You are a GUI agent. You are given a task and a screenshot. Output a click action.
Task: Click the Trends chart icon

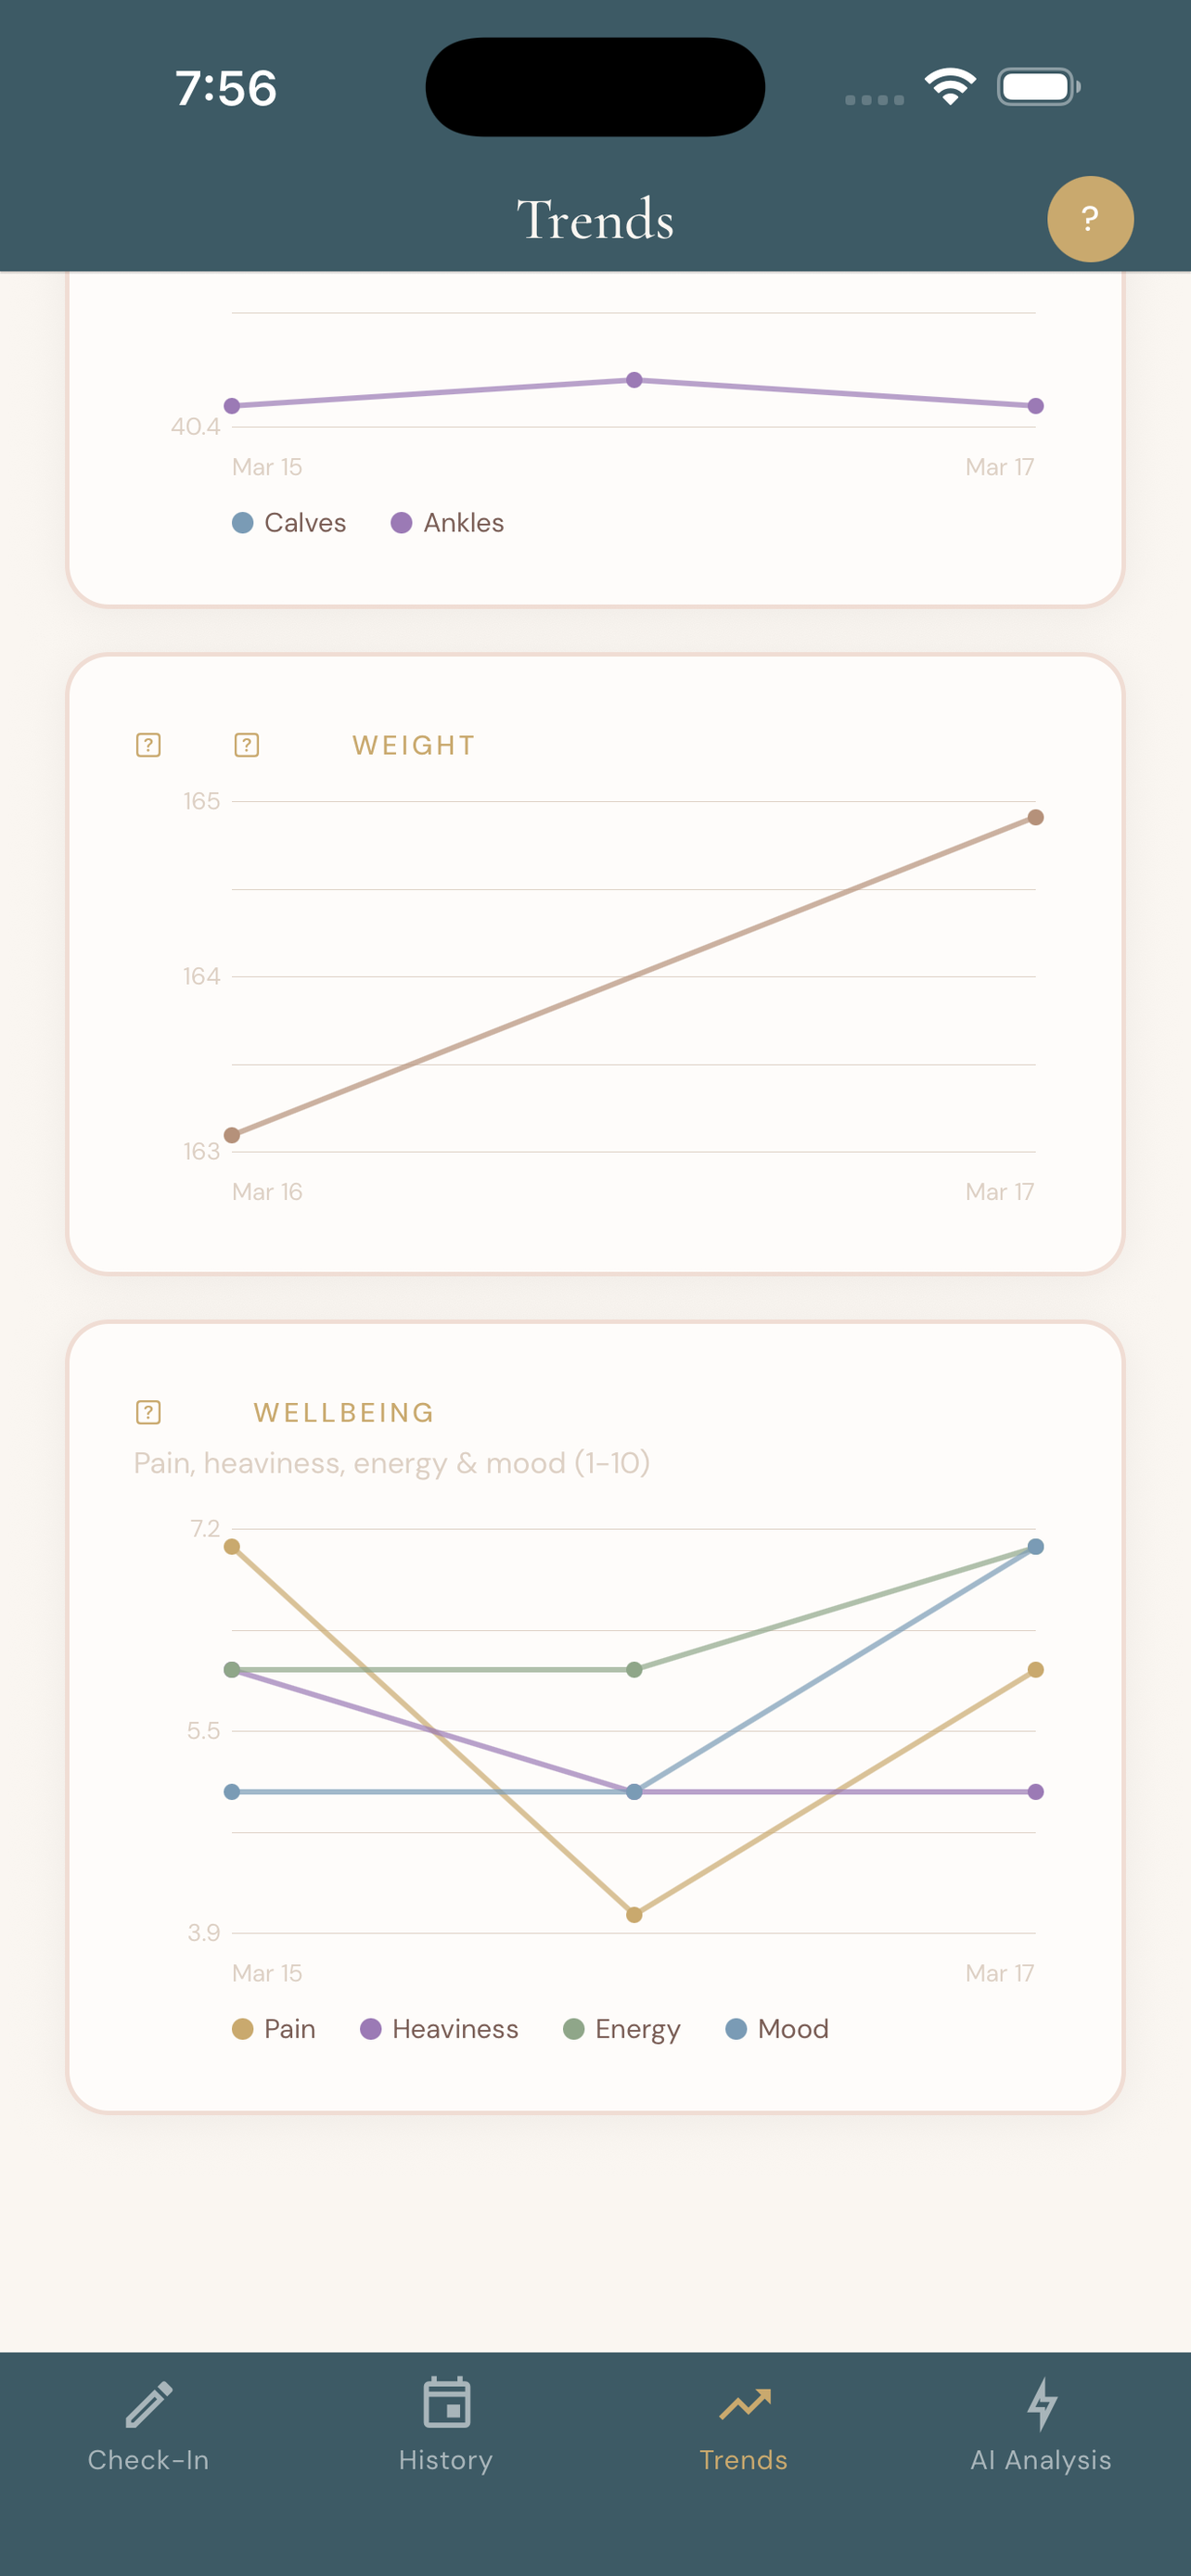click(x=744, y=2404)
